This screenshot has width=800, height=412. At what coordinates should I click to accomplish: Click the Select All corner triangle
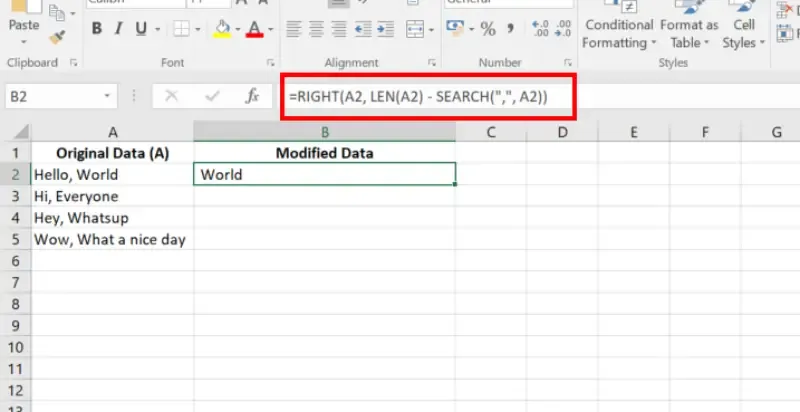click(21, 132)
